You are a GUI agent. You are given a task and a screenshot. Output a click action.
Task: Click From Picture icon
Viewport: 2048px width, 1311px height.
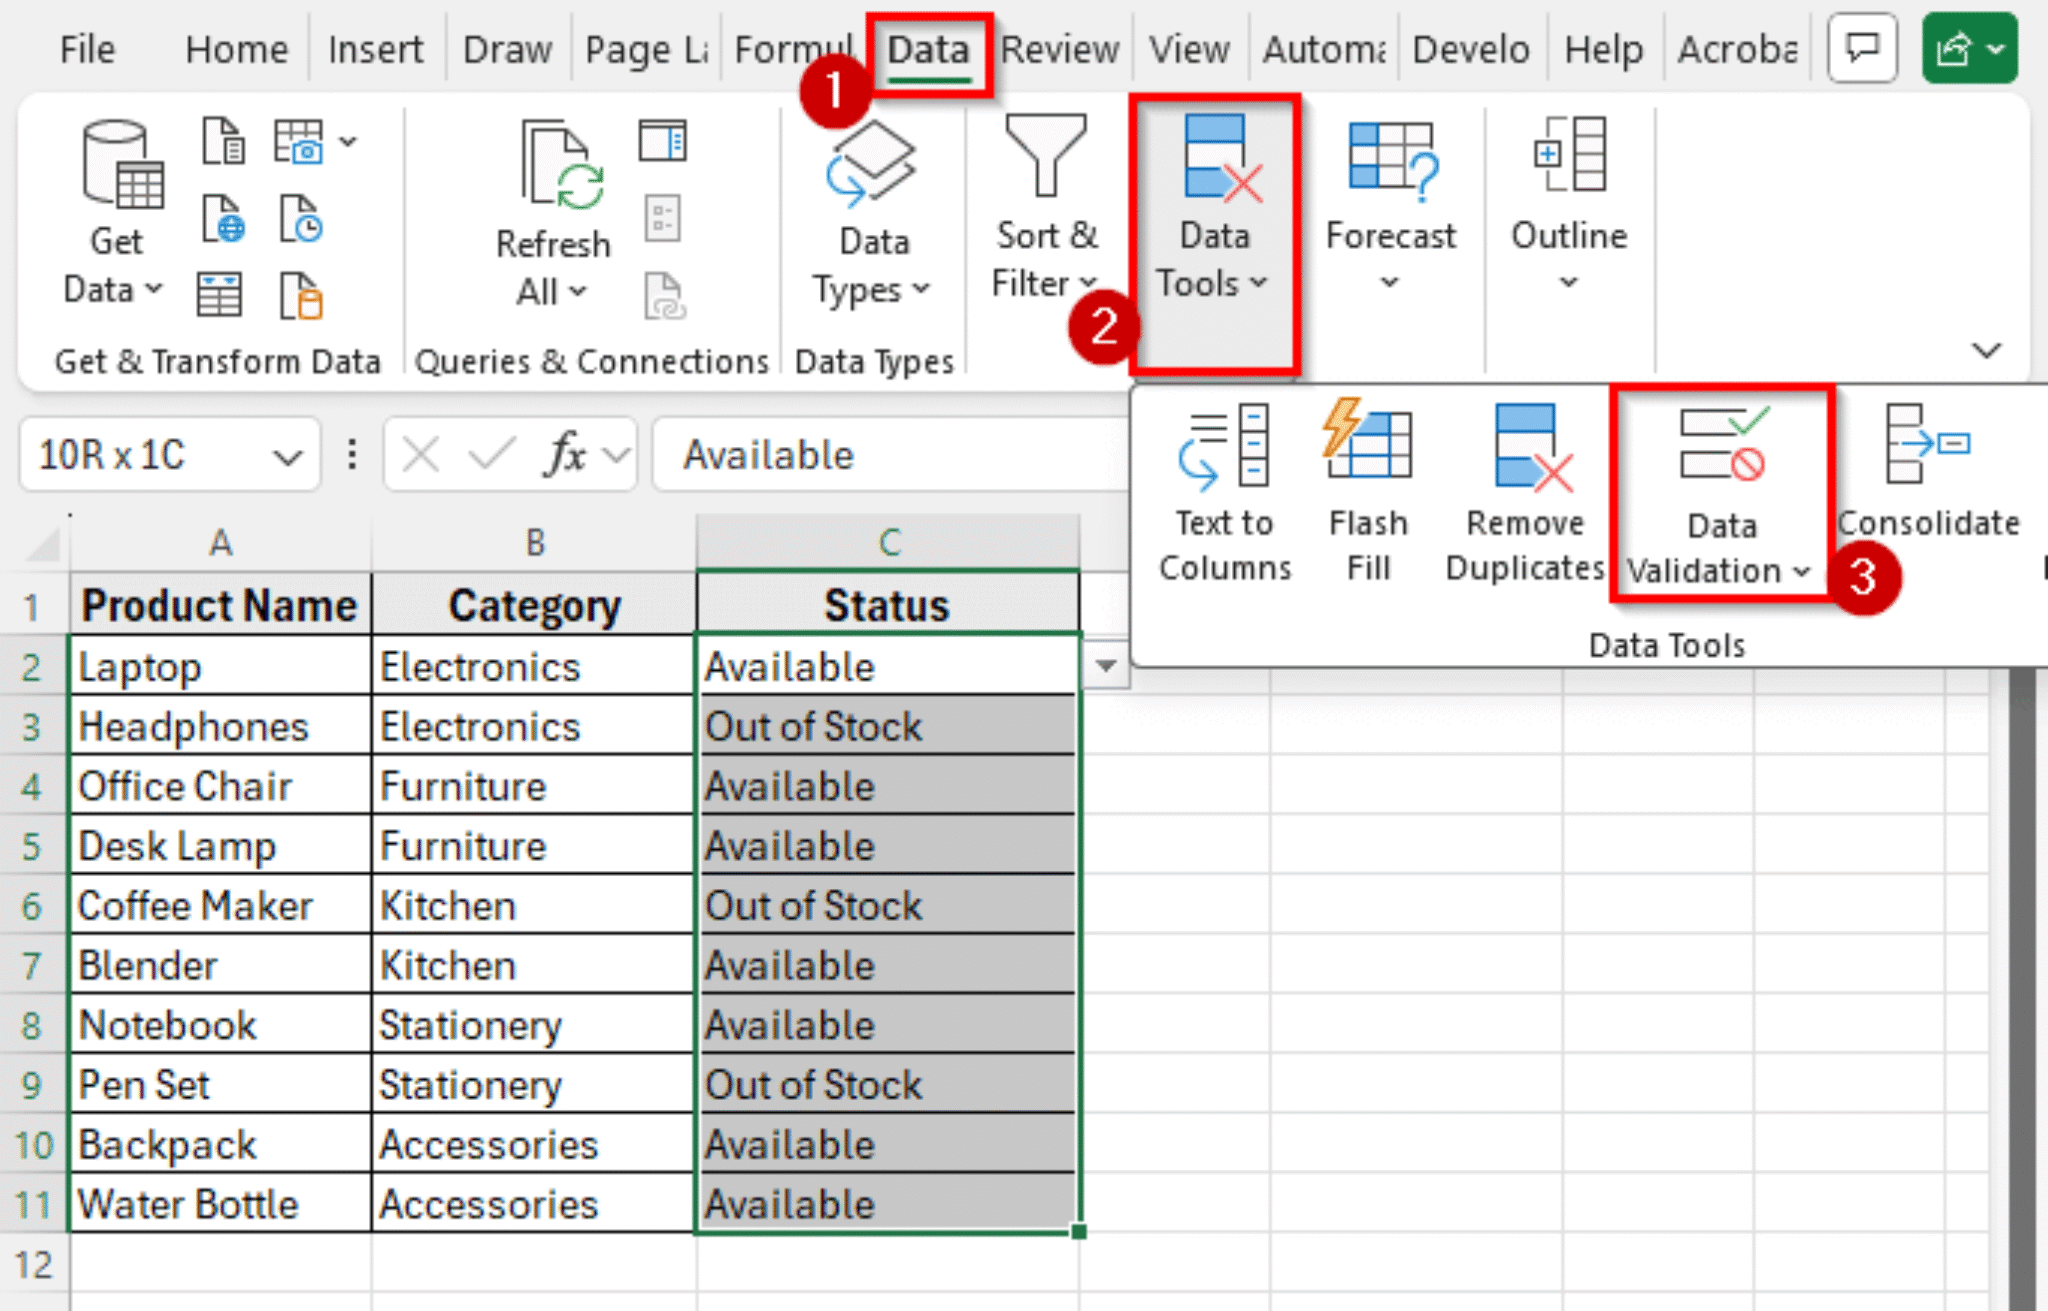click(299, 141)
